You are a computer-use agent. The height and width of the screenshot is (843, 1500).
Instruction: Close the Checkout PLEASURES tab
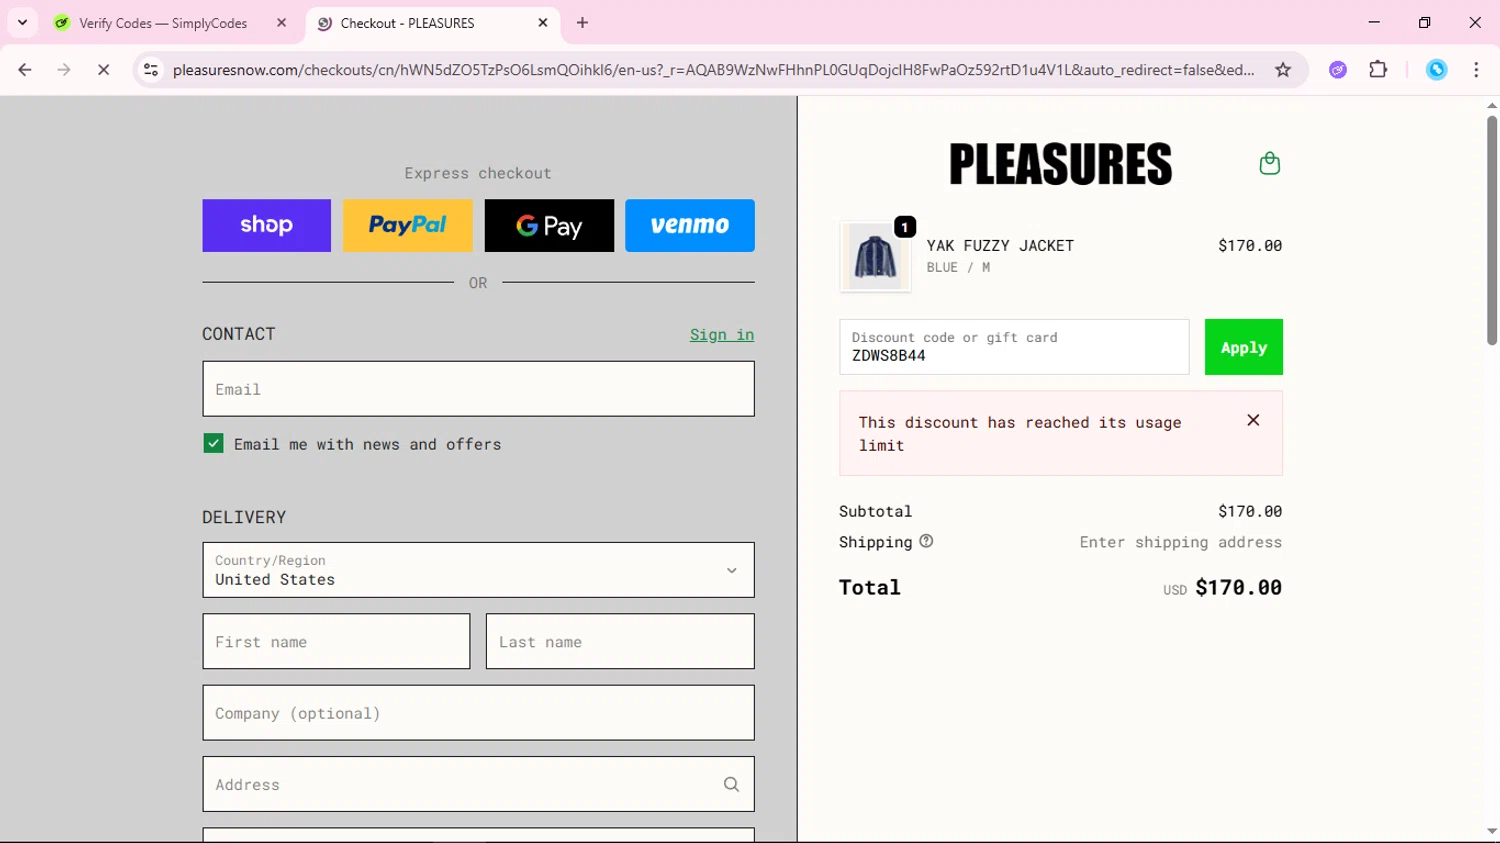click(543, 23)
